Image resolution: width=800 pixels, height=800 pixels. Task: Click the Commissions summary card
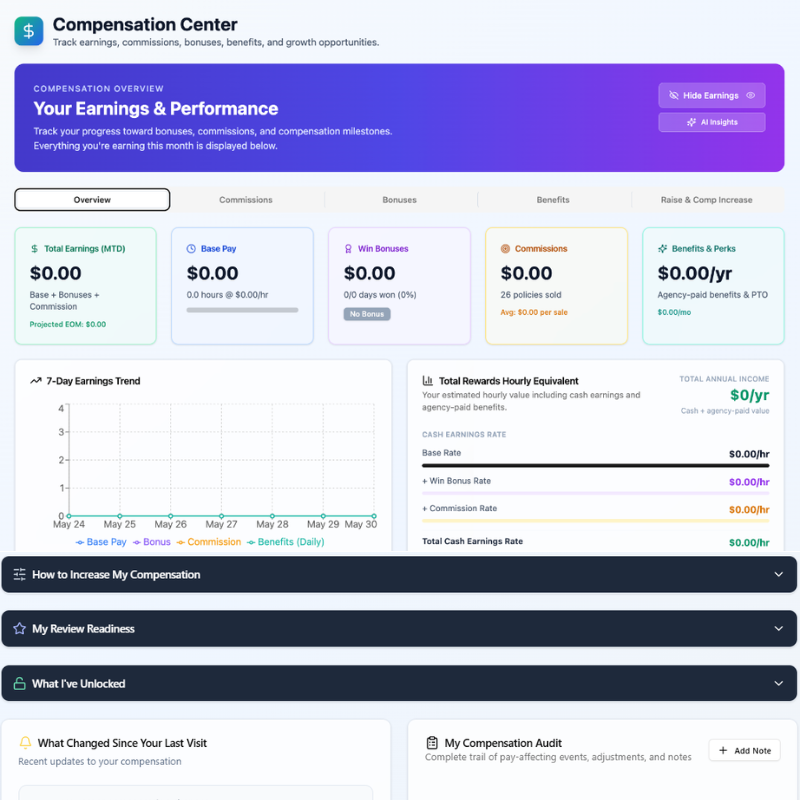click(x=557, y=286)
